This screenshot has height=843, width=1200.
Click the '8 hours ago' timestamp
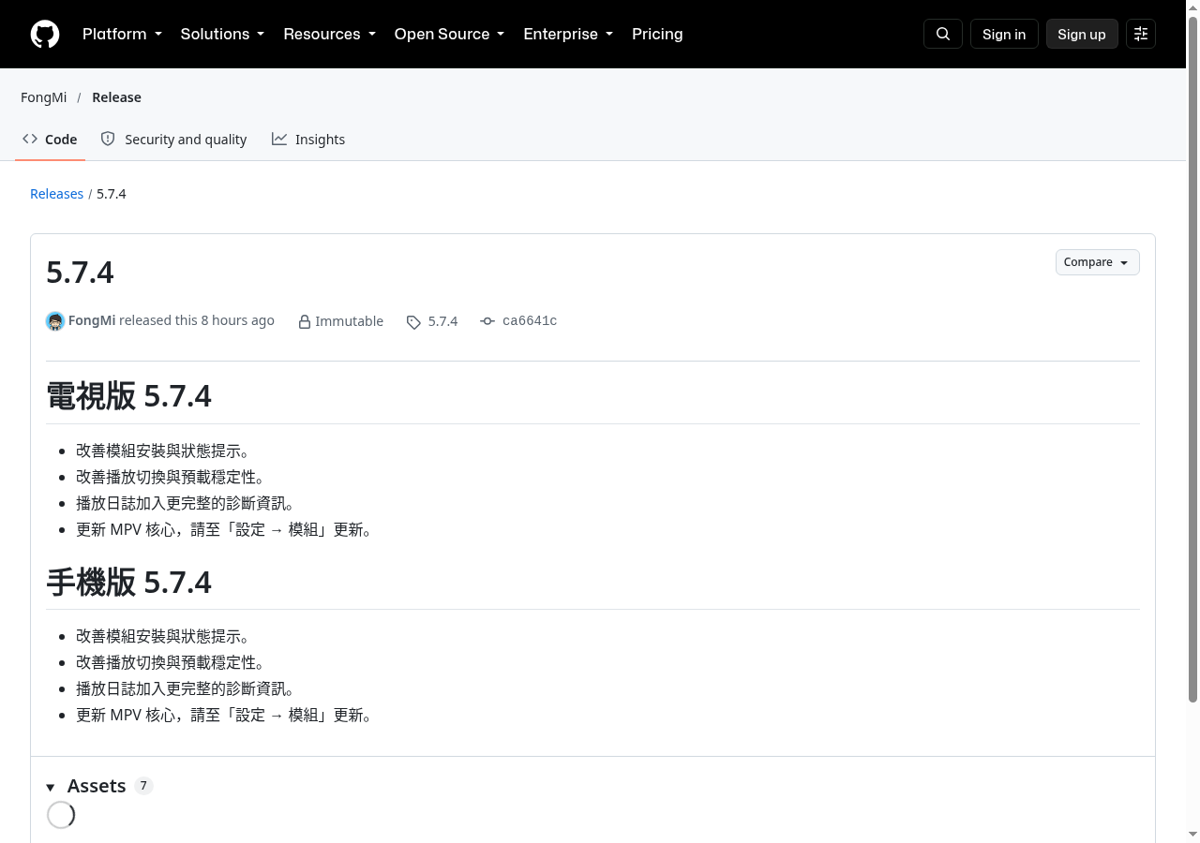tap(238, 320)
